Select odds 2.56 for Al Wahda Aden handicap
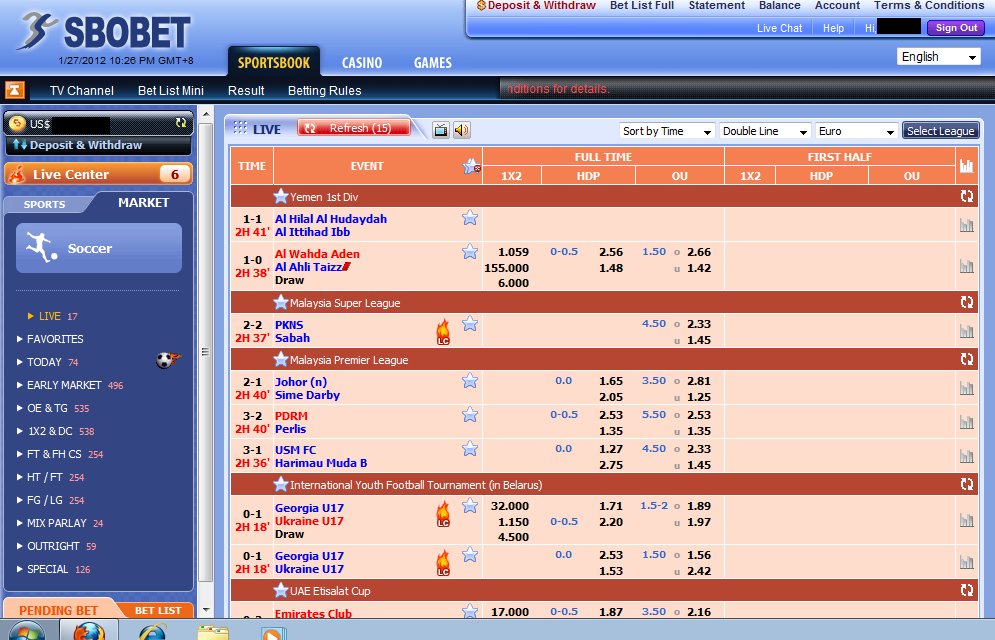Image resolution: width=995 pixels, height=640 pixels. tap(610, 252)
